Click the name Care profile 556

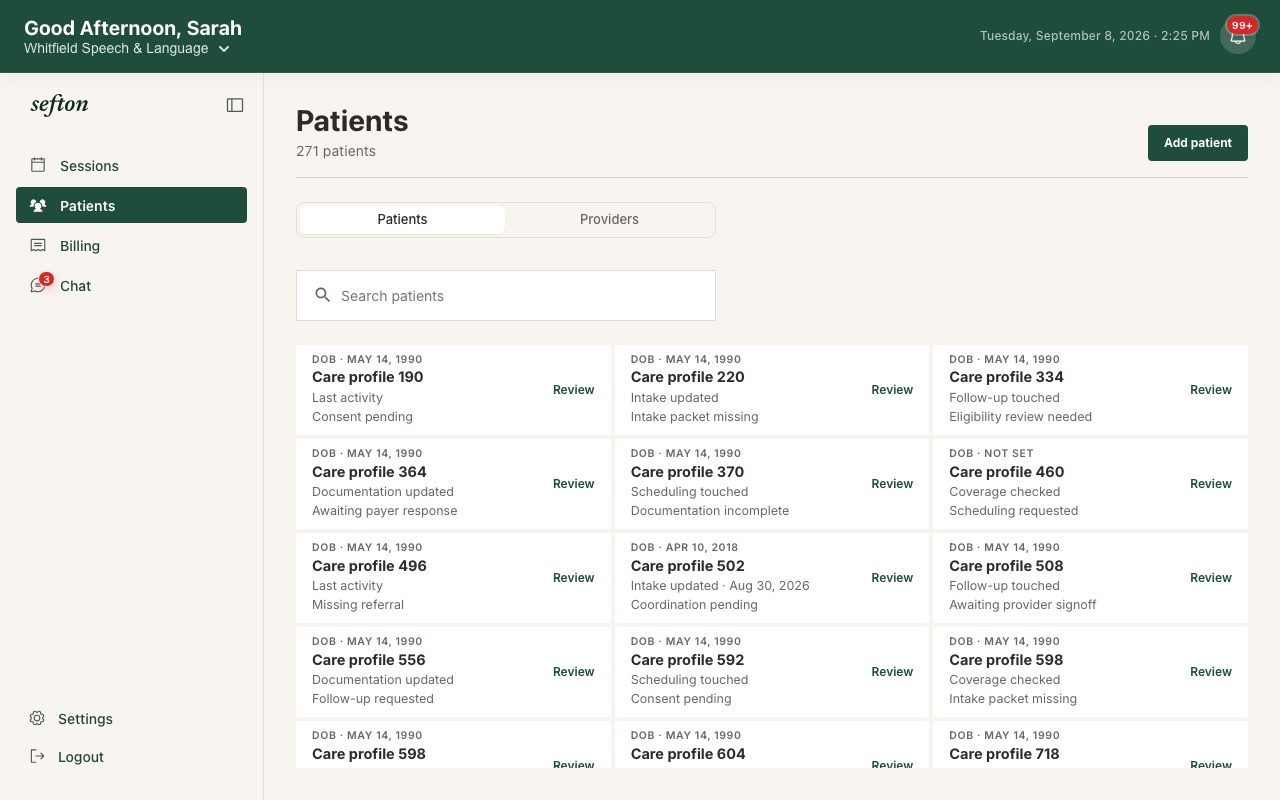coord(368,660)
